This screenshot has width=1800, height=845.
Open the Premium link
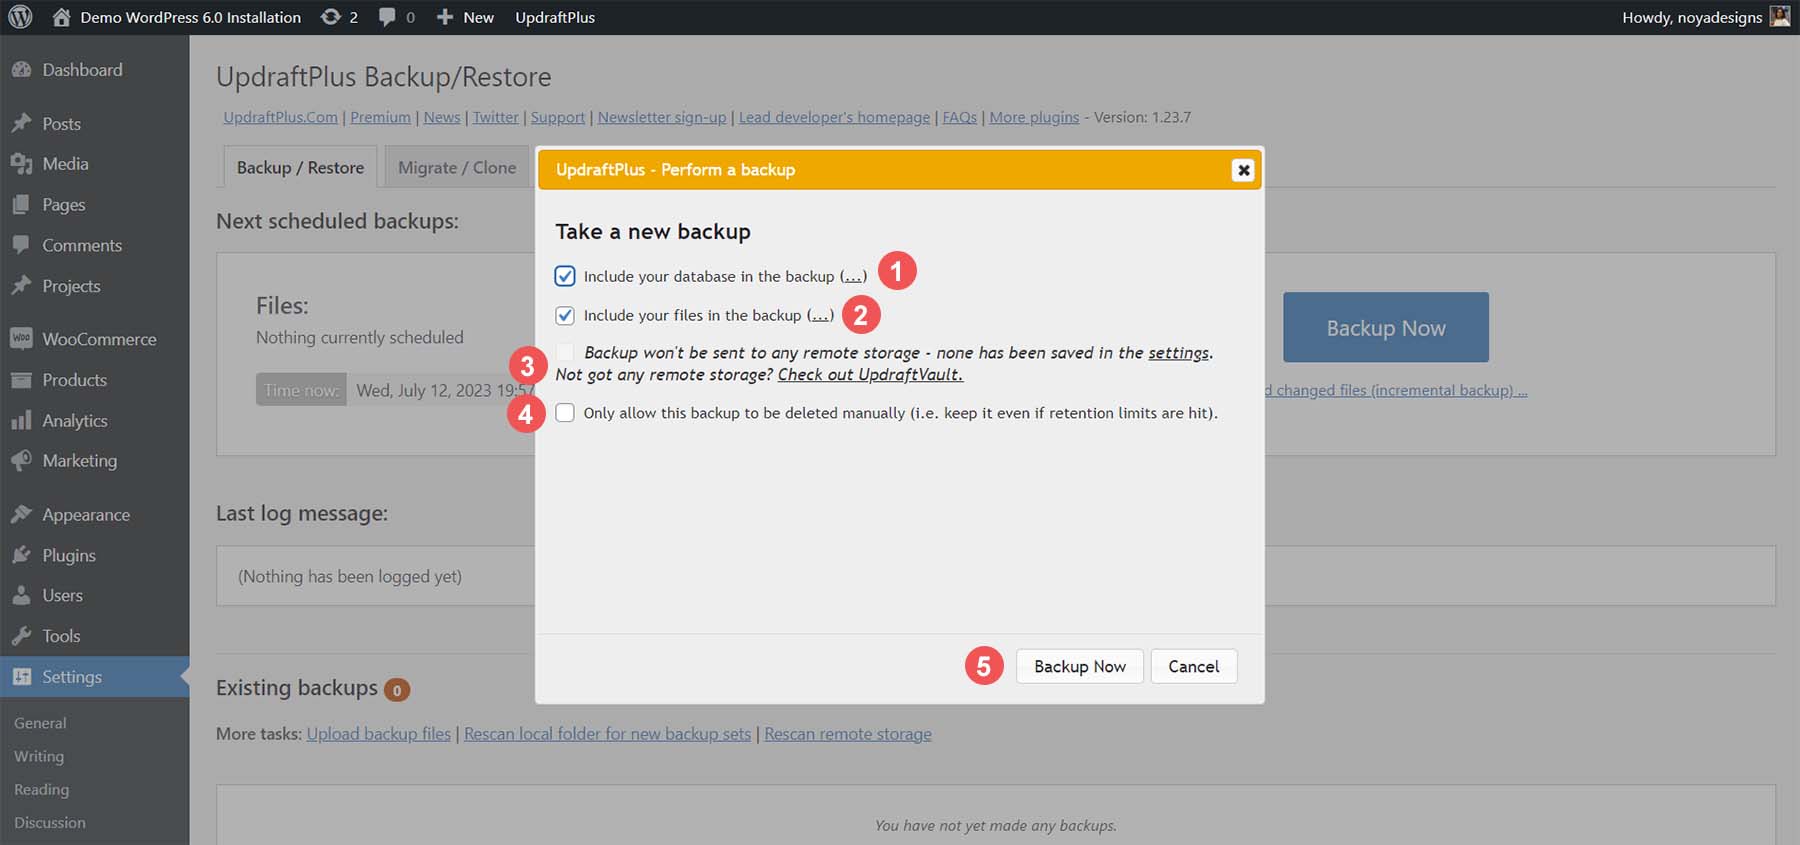(380, 117)
